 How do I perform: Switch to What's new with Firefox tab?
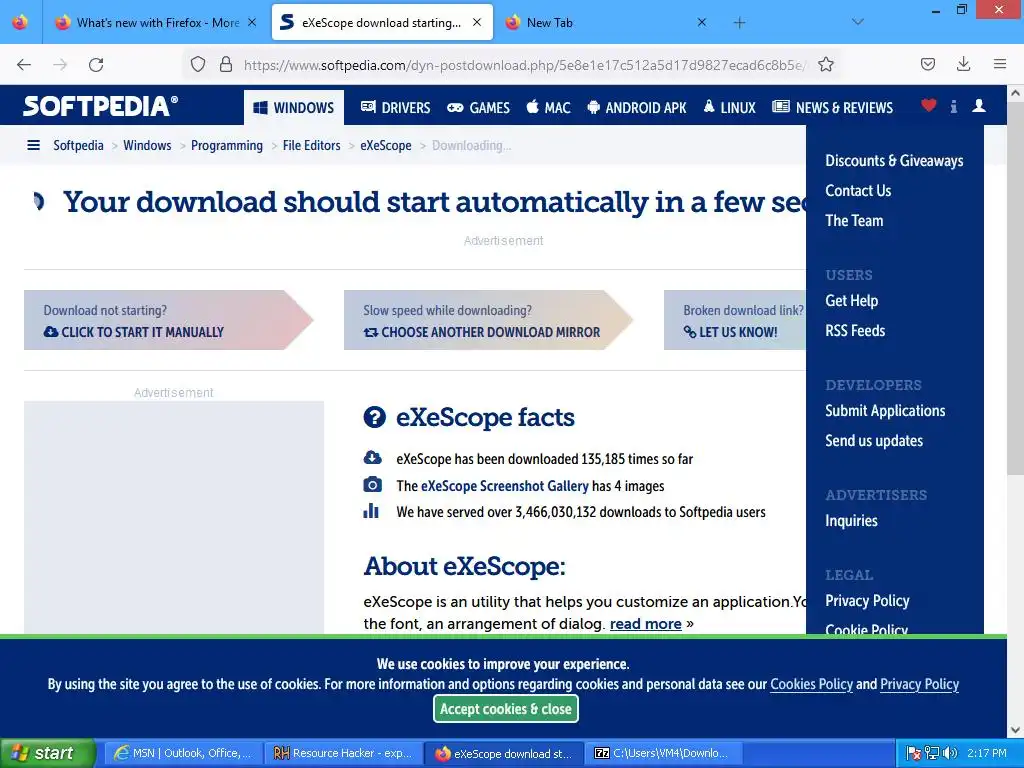[155, 22]
